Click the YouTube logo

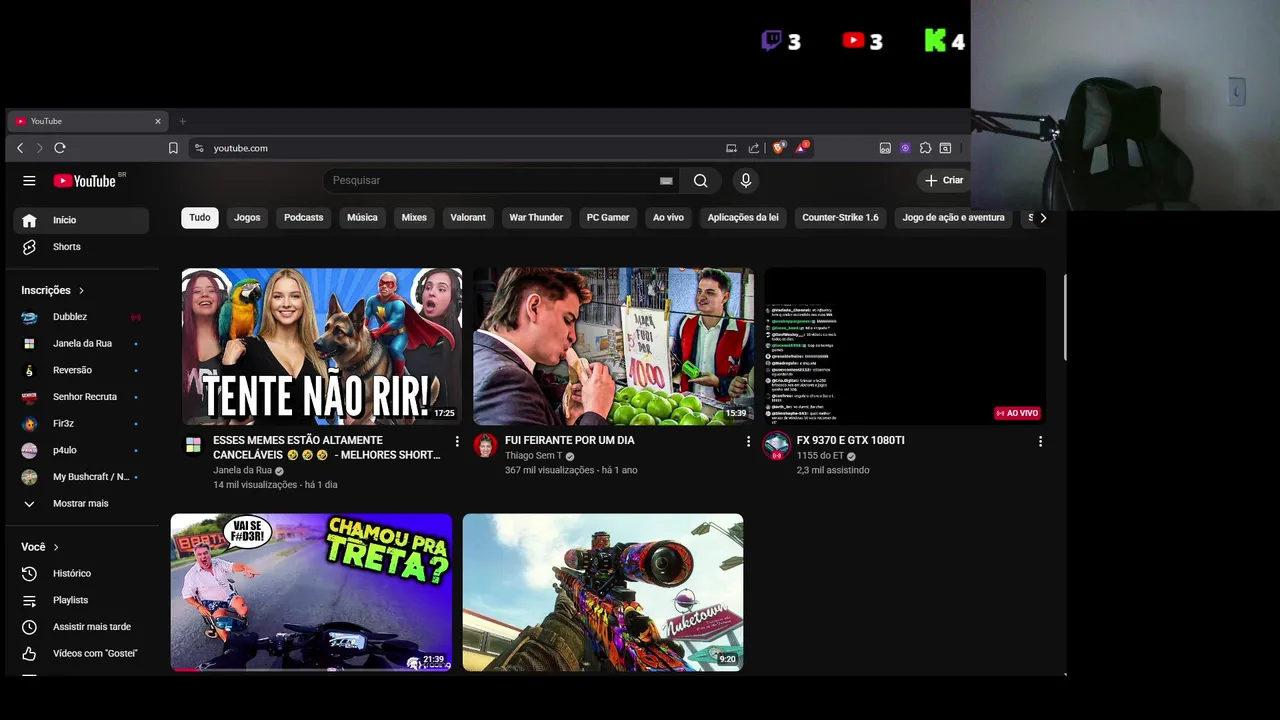point(85,181)
